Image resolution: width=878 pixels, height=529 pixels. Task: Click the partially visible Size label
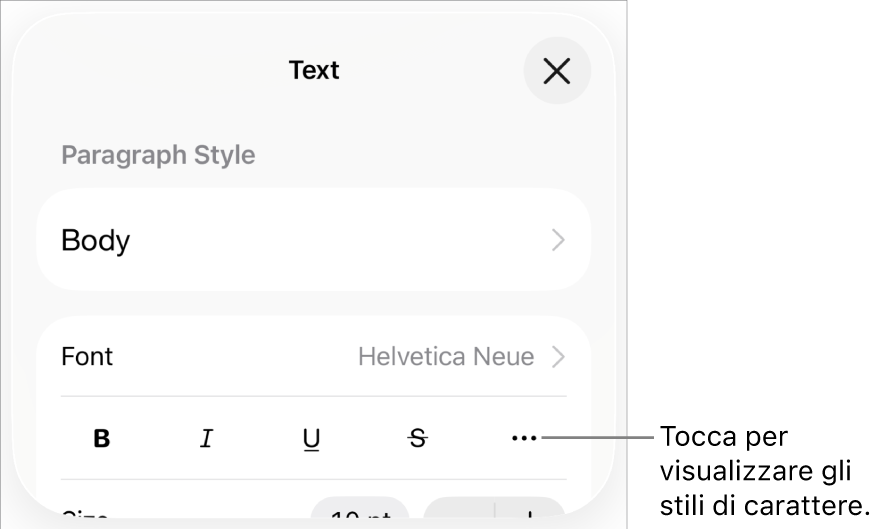point(85,513)
